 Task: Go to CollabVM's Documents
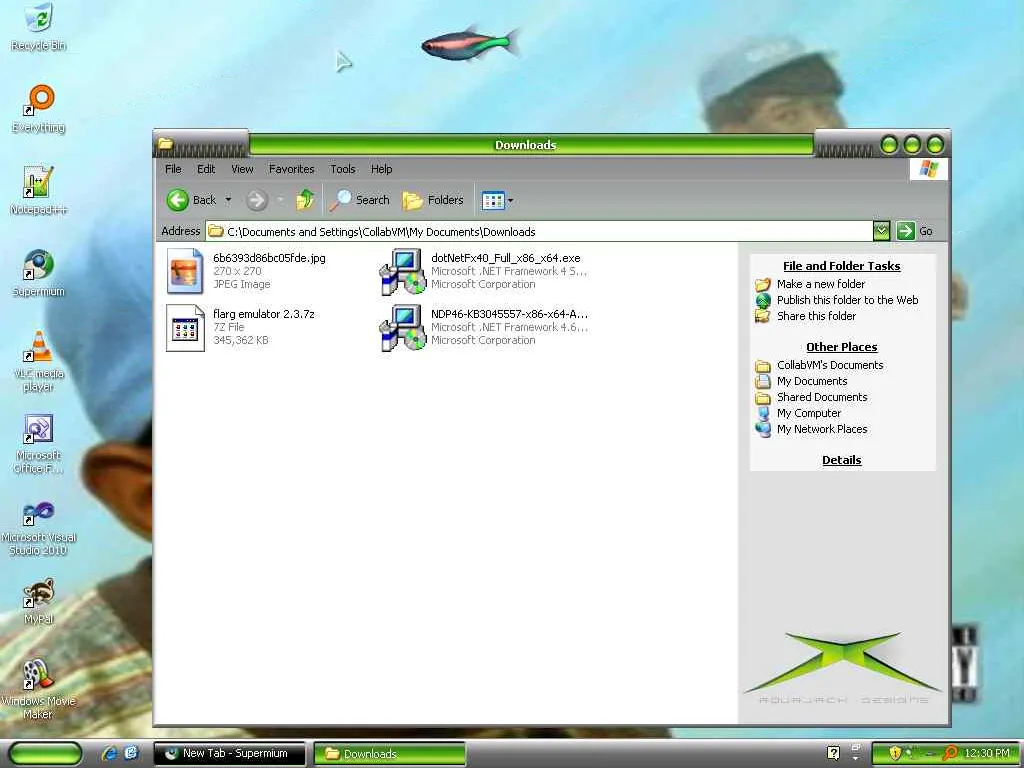pyautogui.click(x=829, y=365)
